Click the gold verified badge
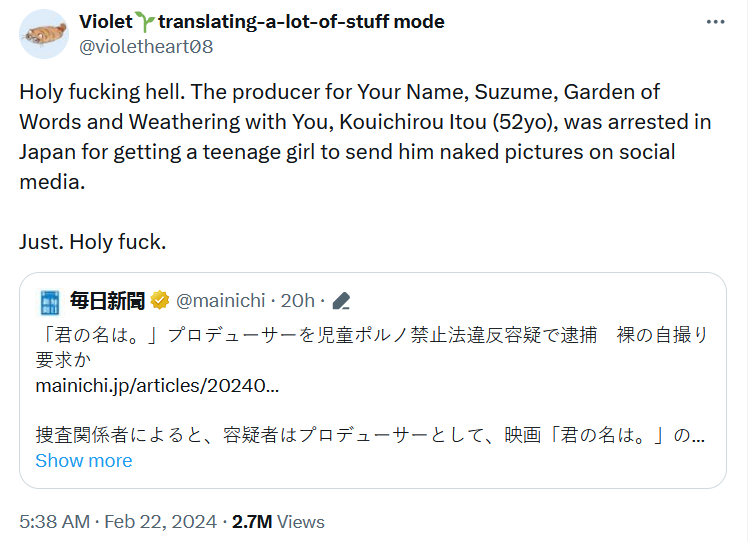The width and height of the screenshot is (750, 541). tap(160, 300)
